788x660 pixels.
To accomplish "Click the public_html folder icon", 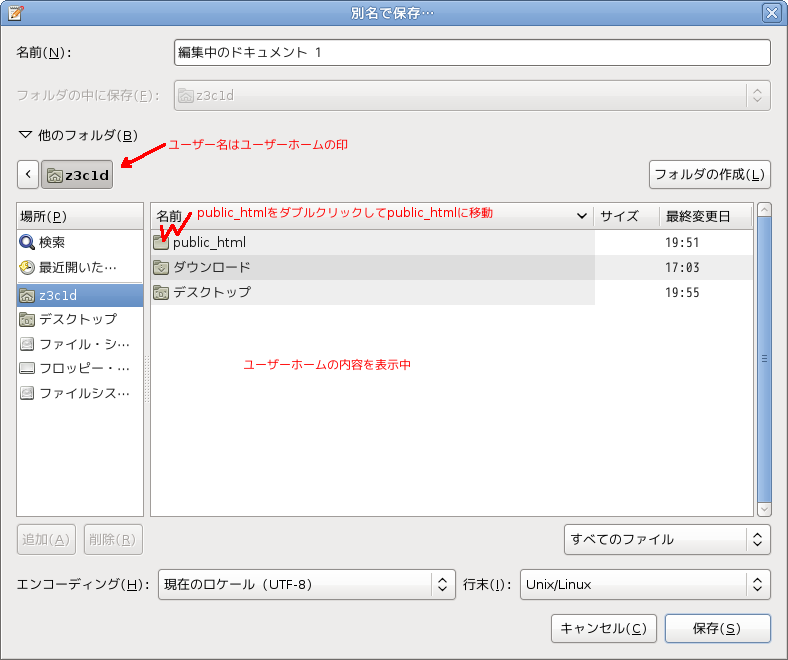I will point(161,243).
